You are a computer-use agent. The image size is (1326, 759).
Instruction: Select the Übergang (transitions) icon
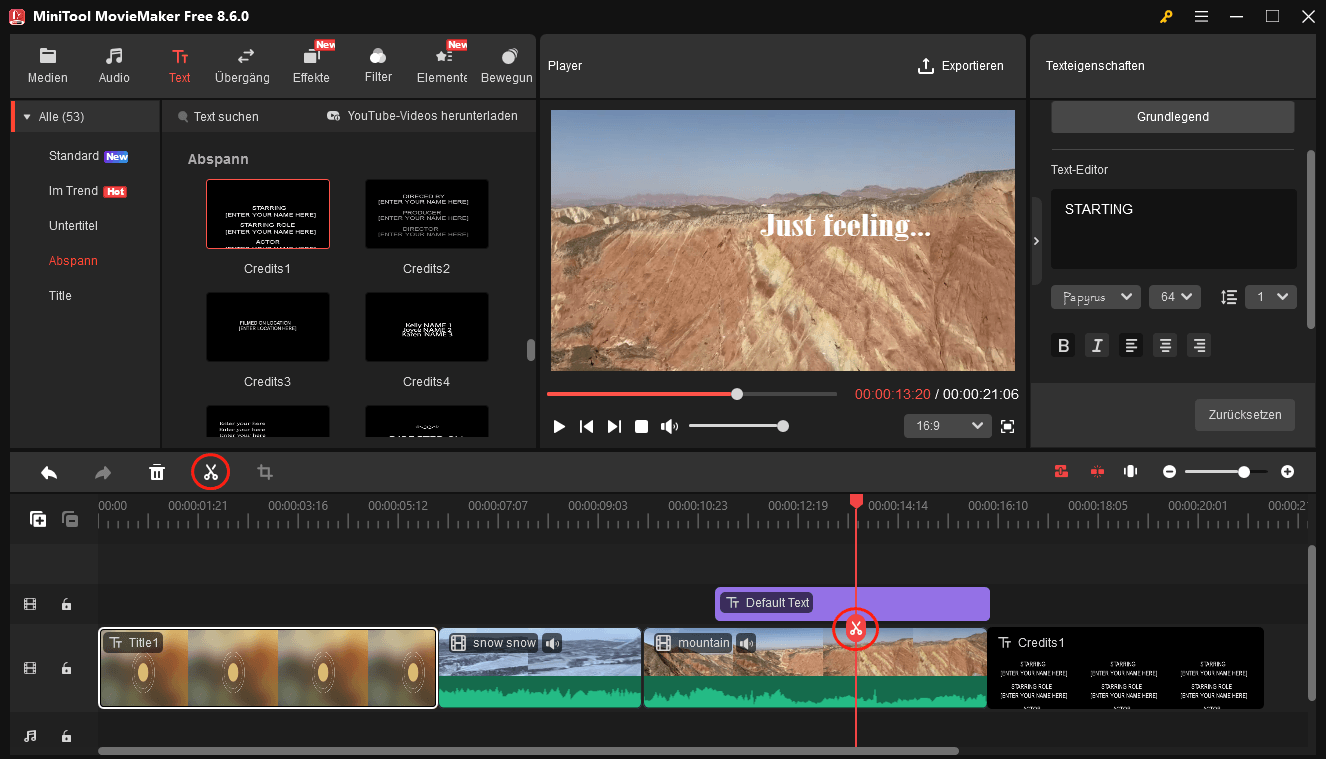(x=241, y=64)
